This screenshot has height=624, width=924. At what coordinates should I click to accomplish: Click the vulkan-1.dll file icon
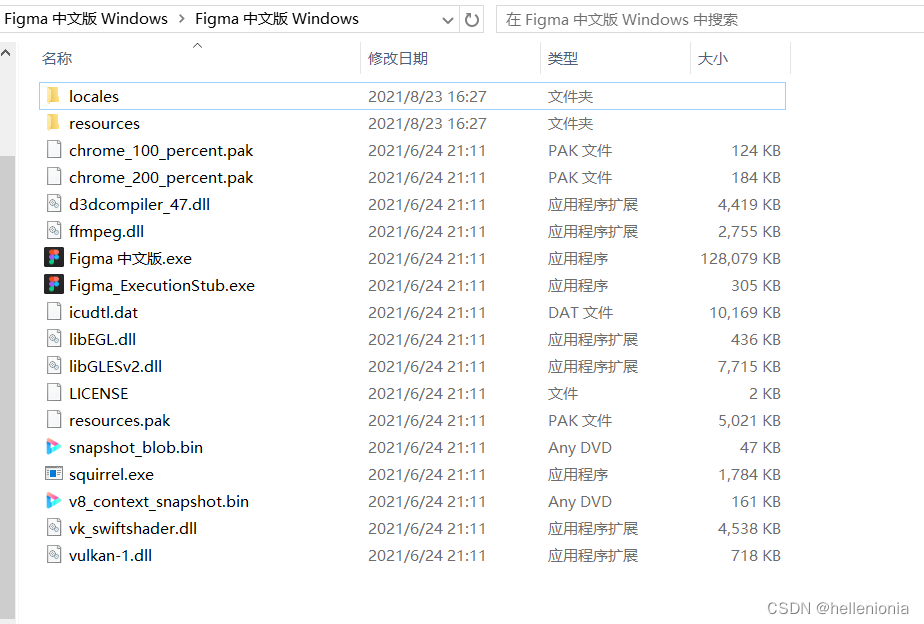[54, 555]
